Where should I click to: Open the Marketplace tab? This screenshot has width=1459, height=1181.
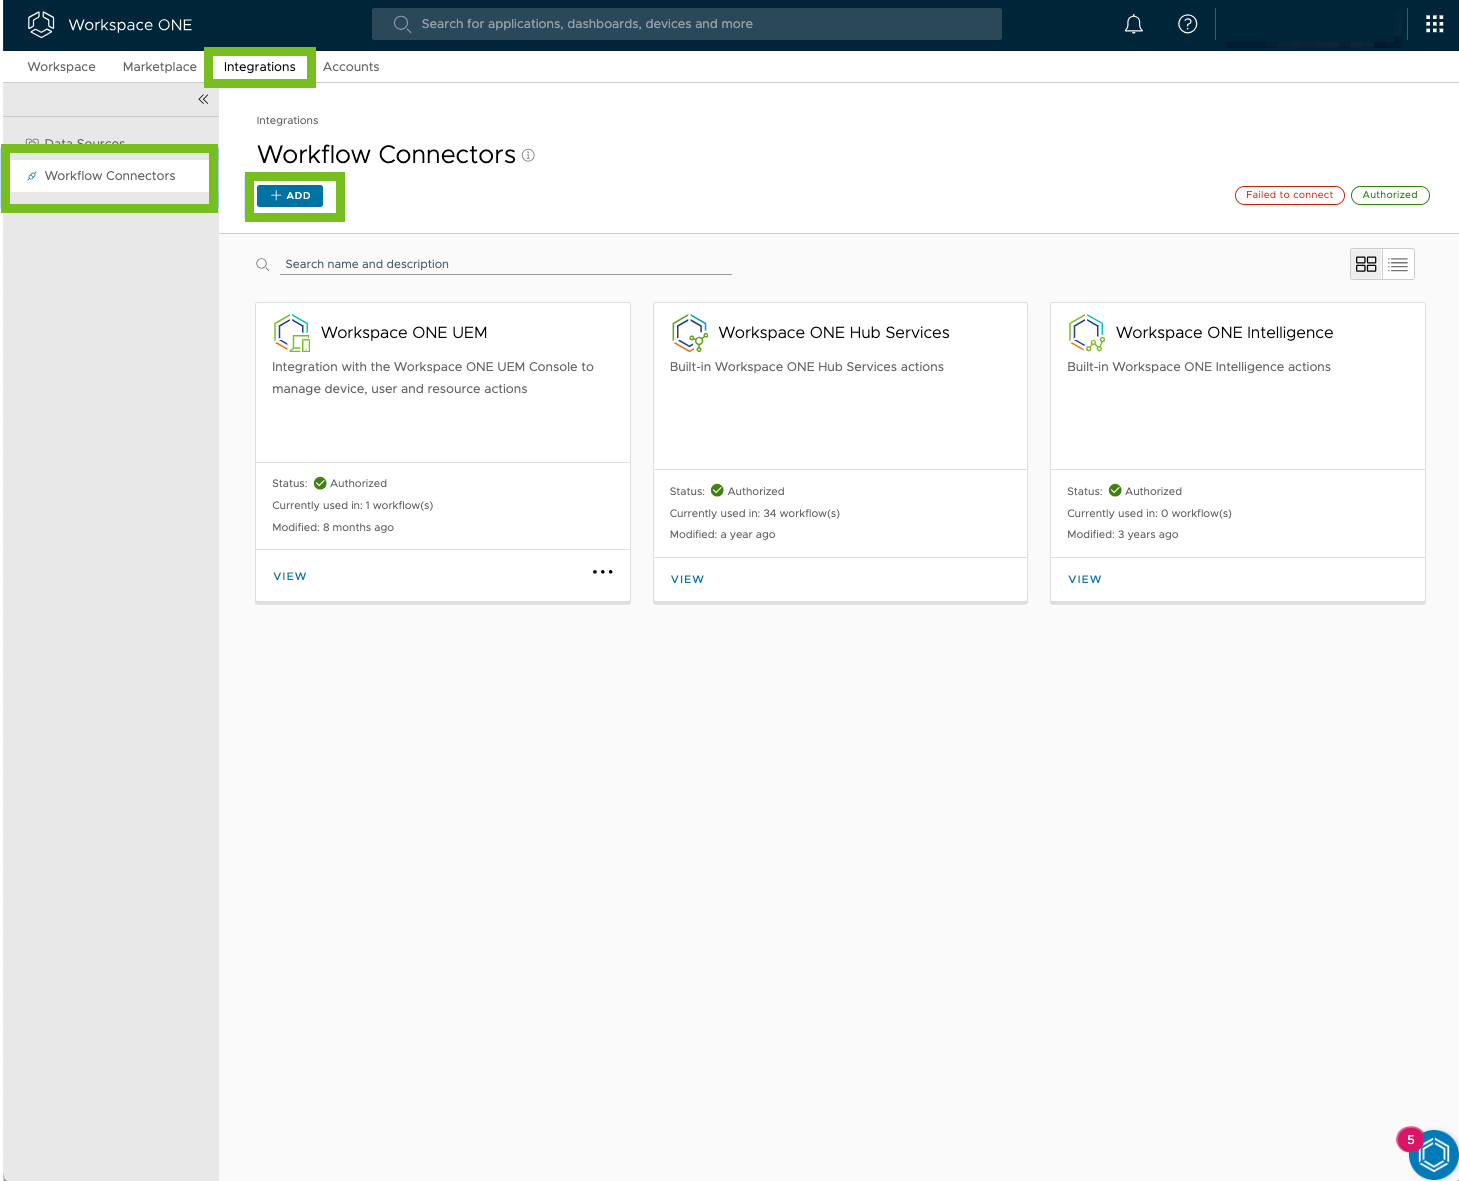(x=160, y=67)
